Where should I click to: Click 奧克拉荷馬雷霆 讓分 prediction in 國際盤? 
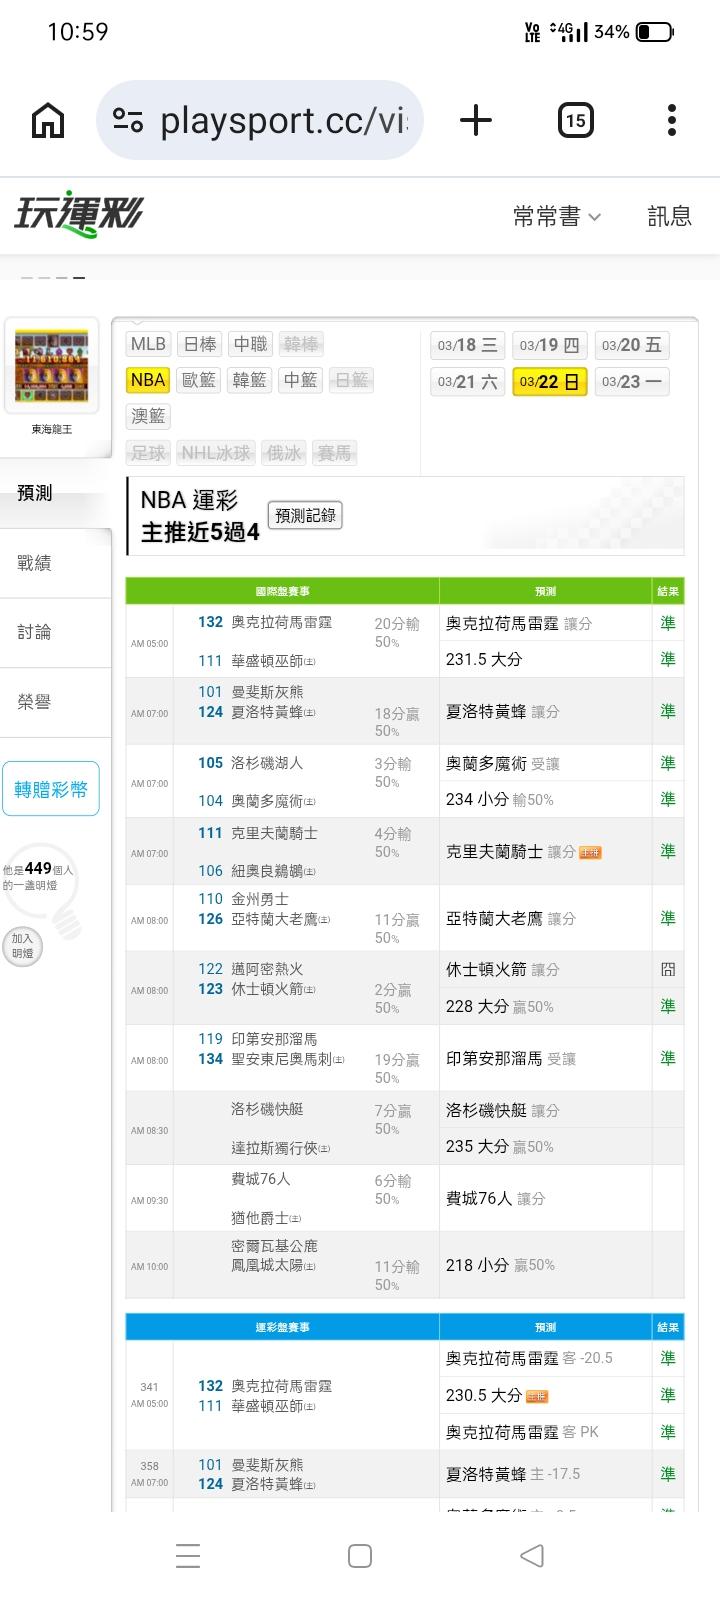(x=519, y=623)
